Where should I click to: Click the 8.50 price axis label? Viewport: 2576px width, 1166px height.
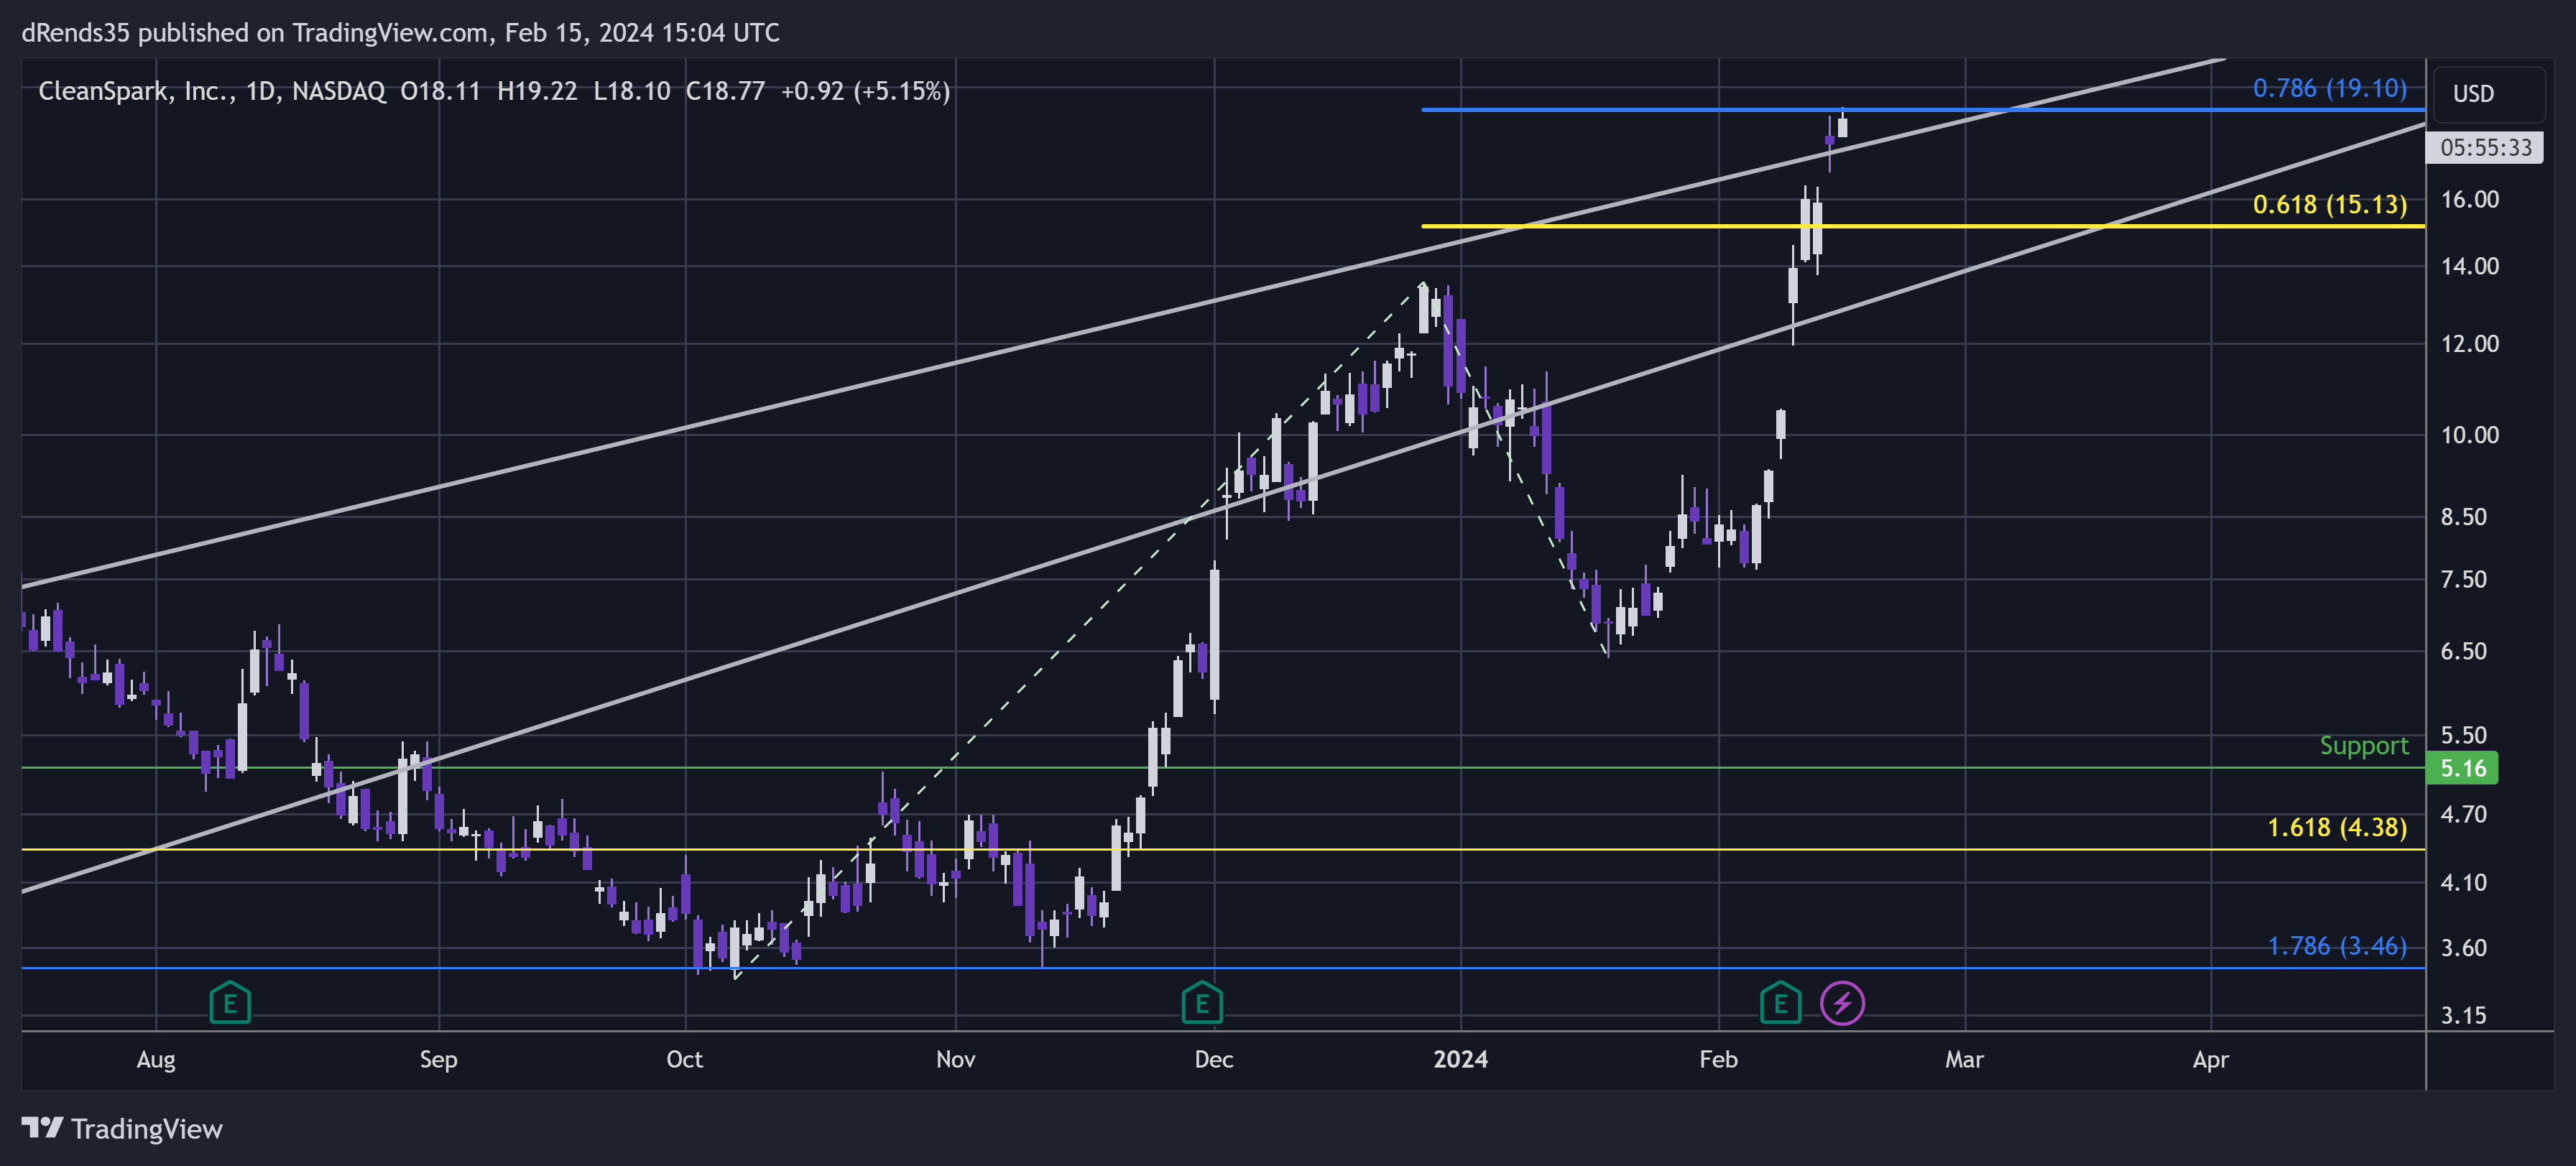tap(2463, 516)
